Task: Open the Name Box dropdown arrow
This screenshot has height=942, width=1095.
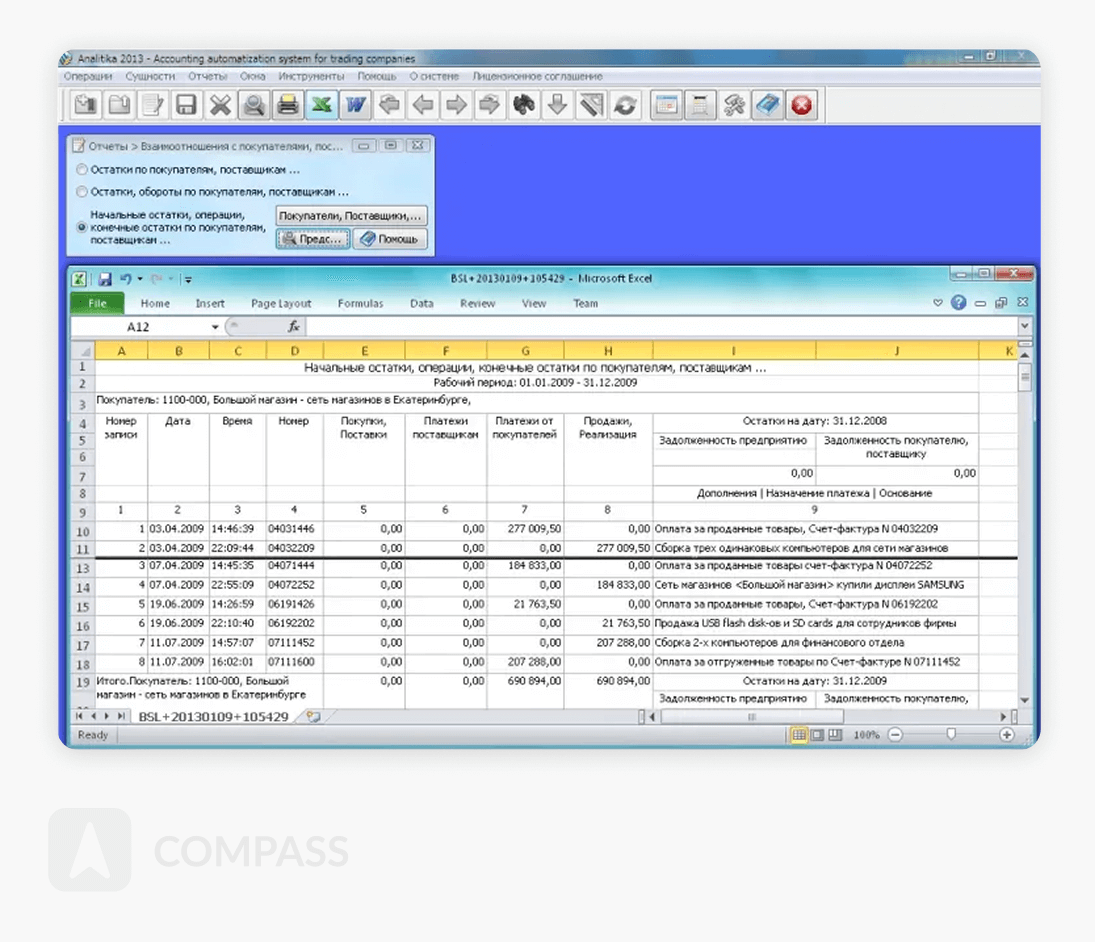Action: (x=215, y=327)
